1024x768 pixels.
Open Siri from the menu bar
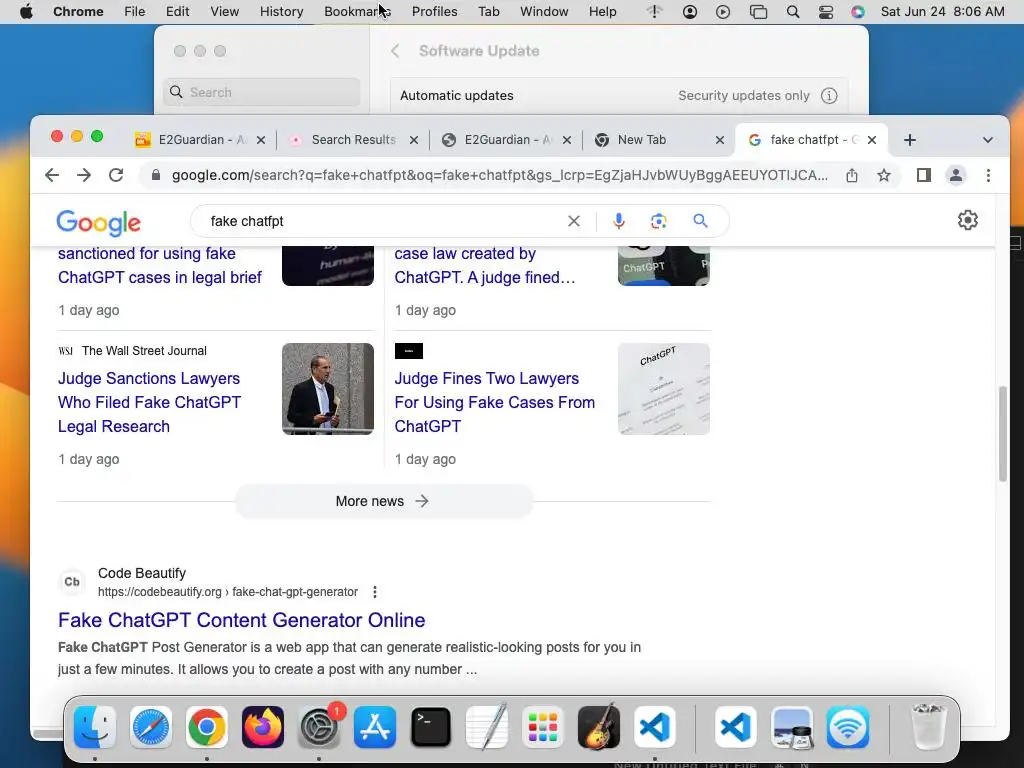click(x=857, y=12)
